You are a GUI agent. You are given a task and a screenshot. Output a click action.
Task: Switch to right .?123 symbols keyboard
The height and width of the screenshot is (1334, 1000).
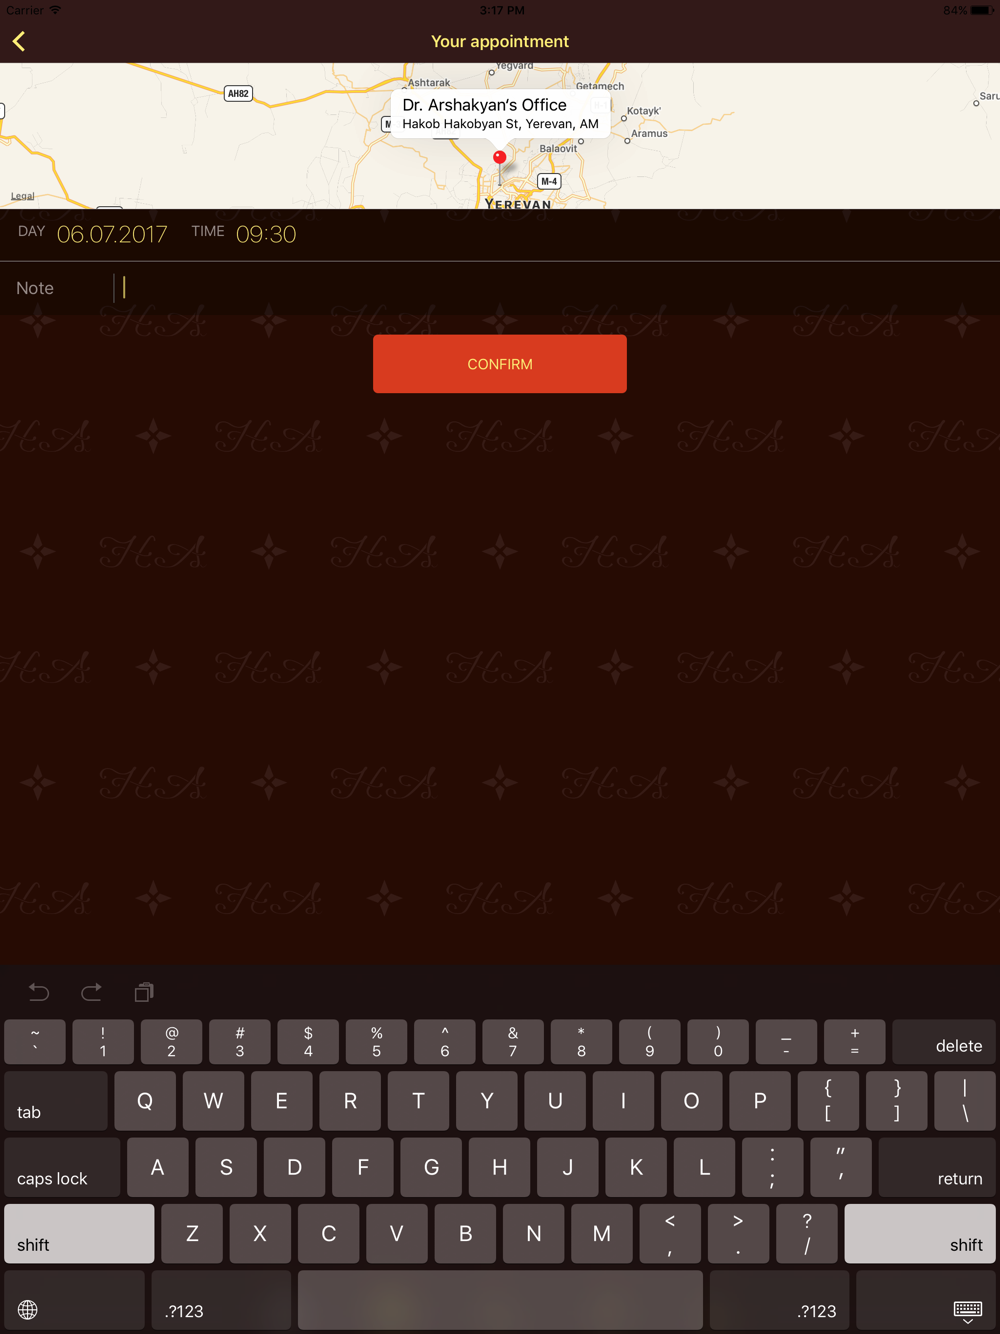tap(780, 1301)
